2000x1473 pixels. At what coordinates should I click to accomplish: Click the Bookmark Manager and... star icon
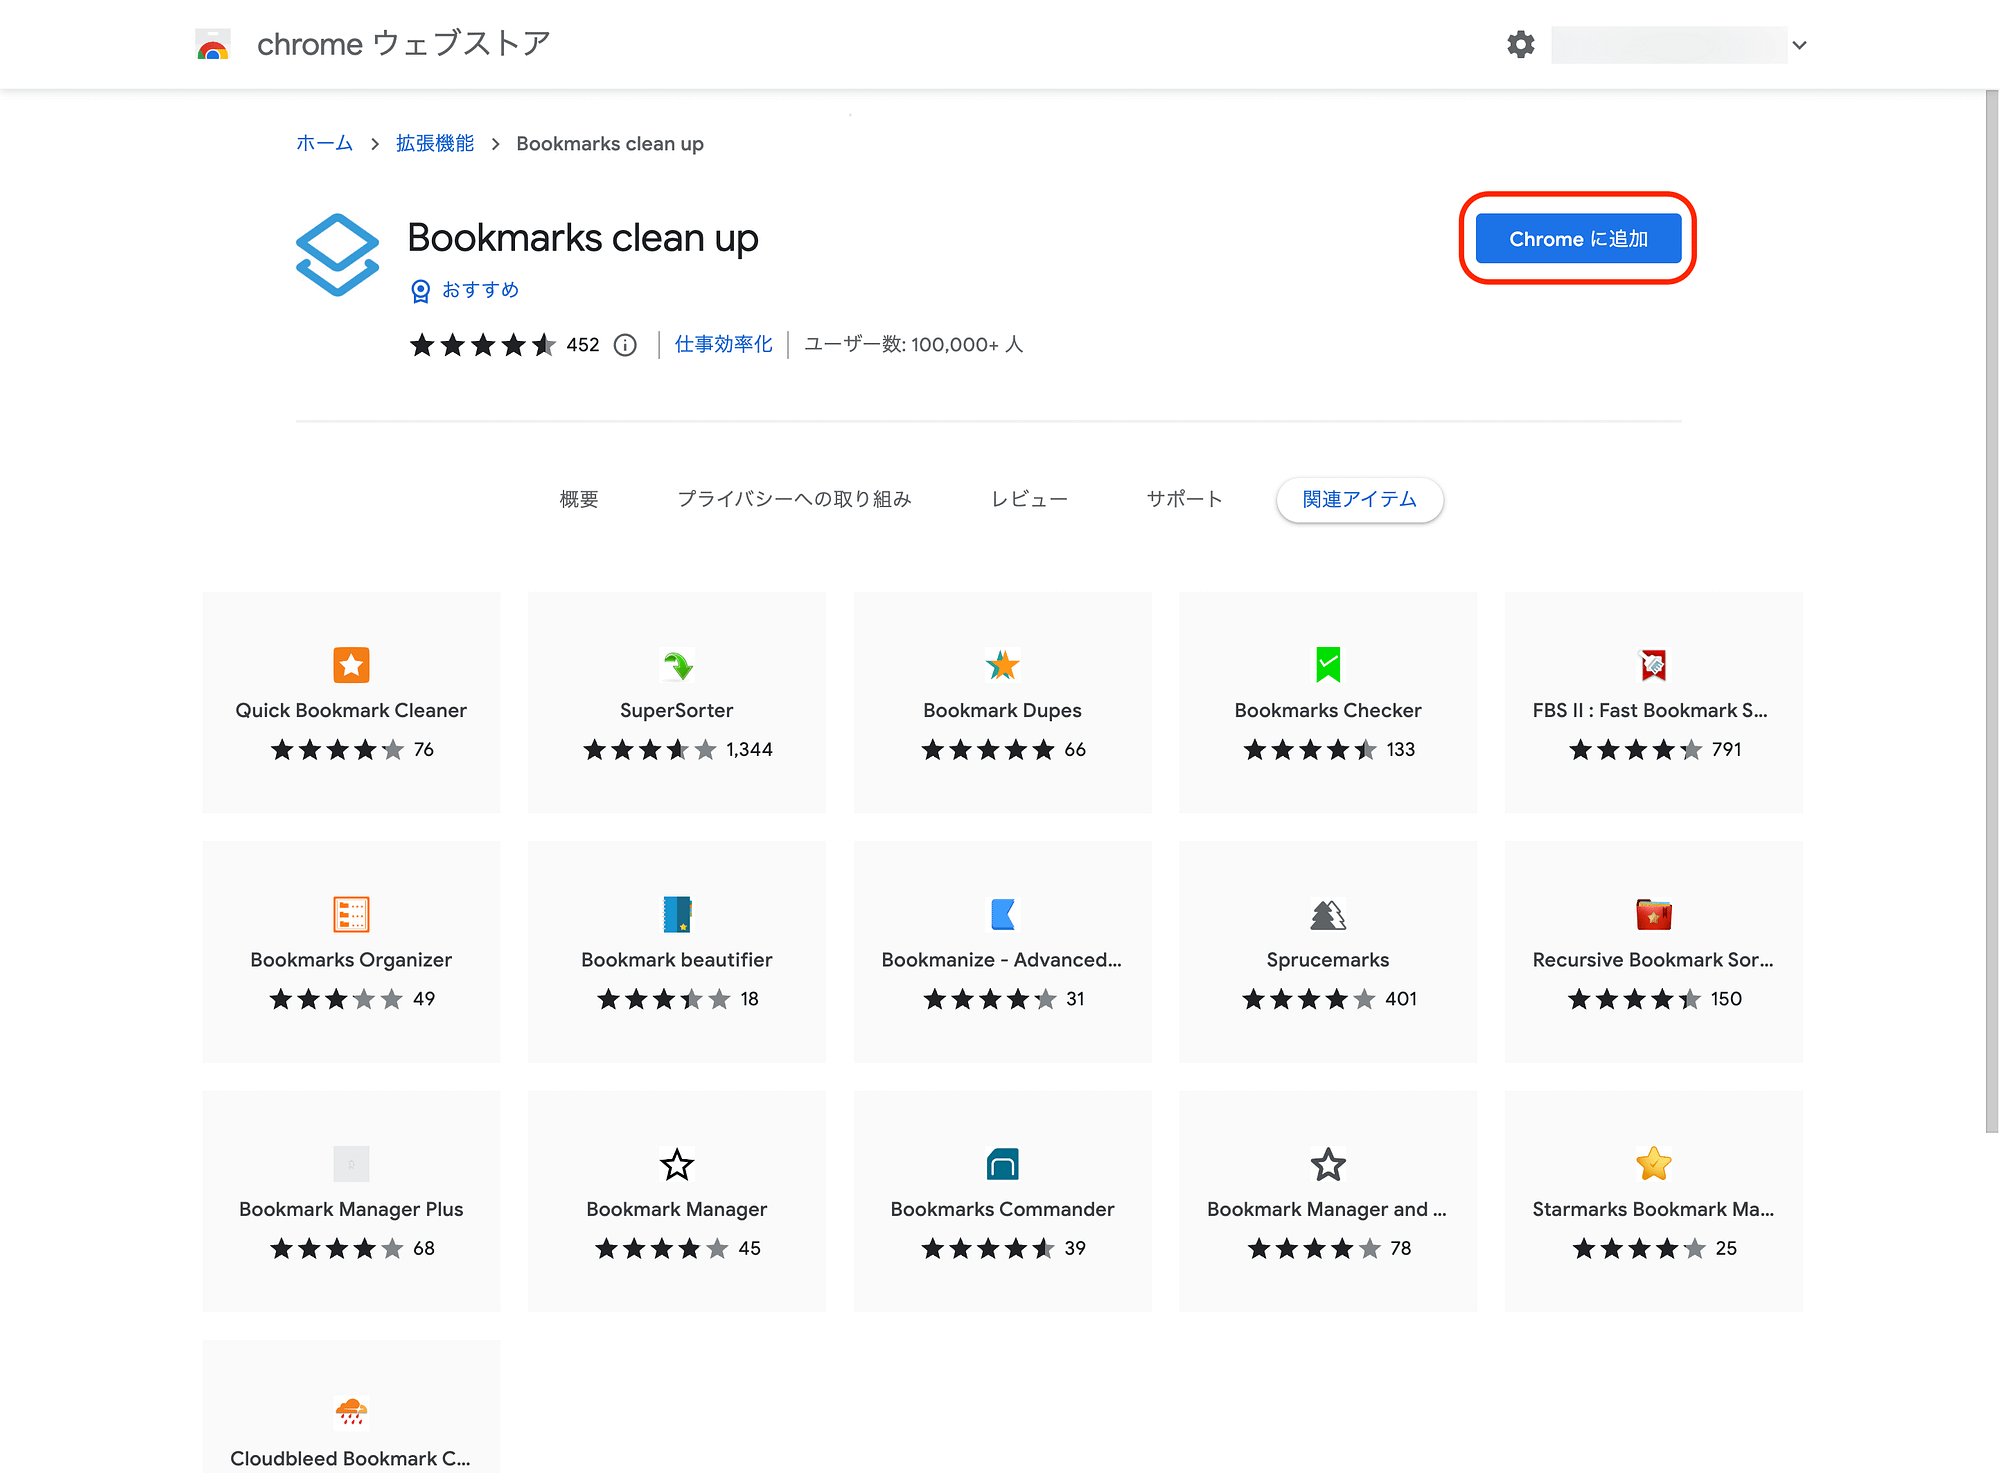(x=1328, y=1164)
